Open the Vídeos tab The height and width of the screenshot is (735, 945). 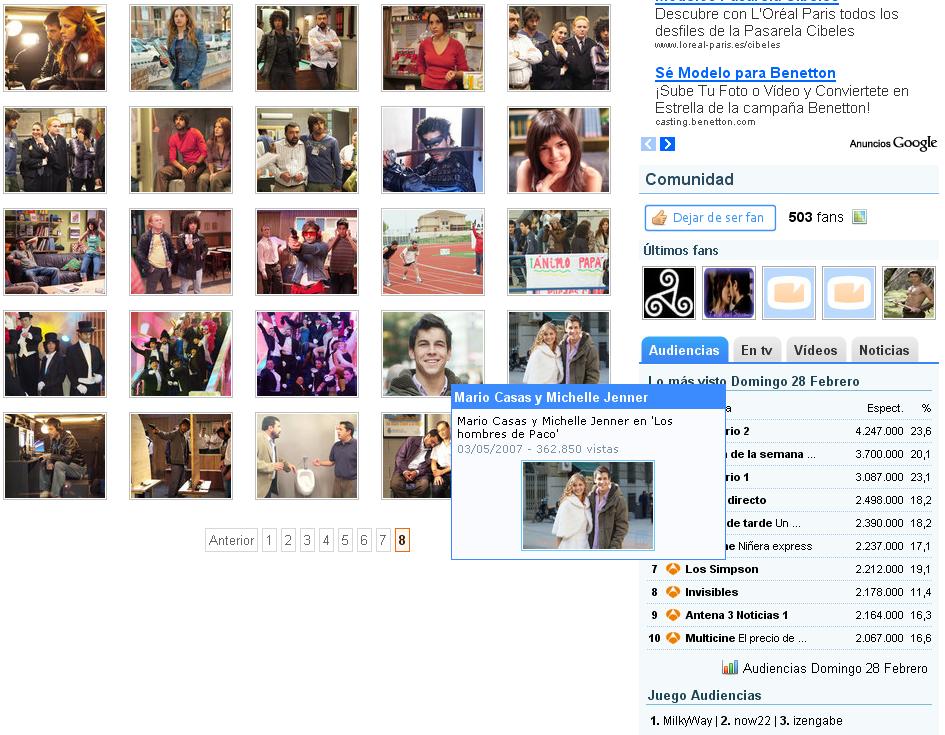click(815, 350)
